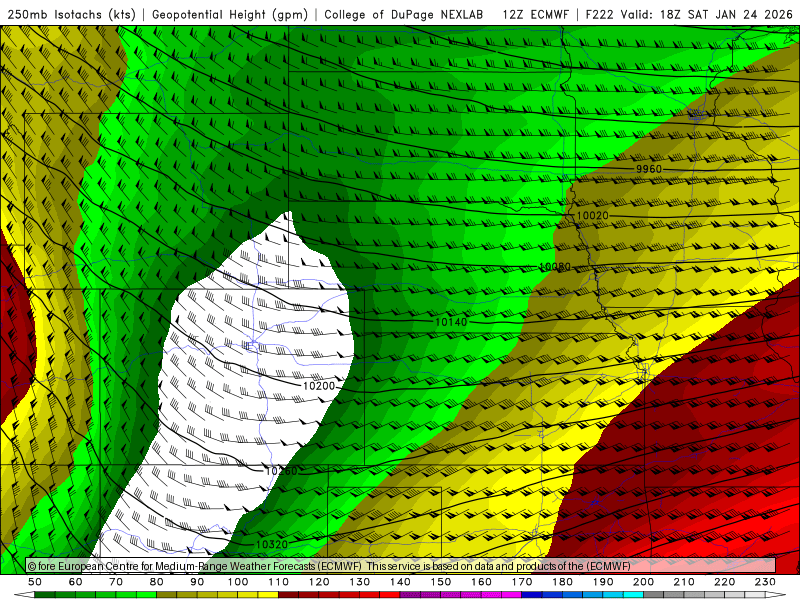The width and height of the screenshot is (800, 600).
Task: Click the 160 value on the color scale
Action: (481, 582)
